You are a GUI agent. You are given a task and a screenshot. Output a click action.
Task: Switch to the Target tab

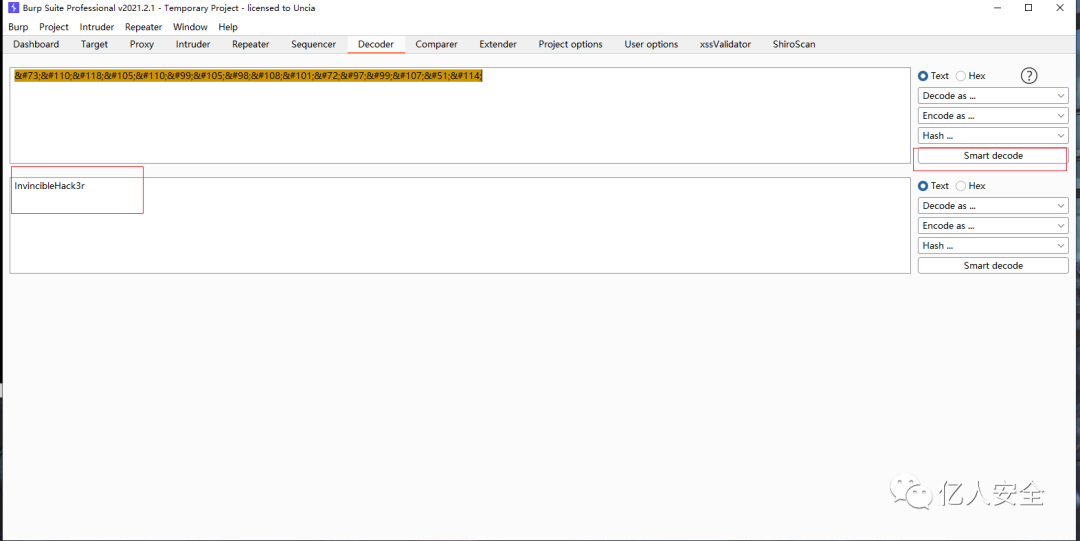point(94,44)
